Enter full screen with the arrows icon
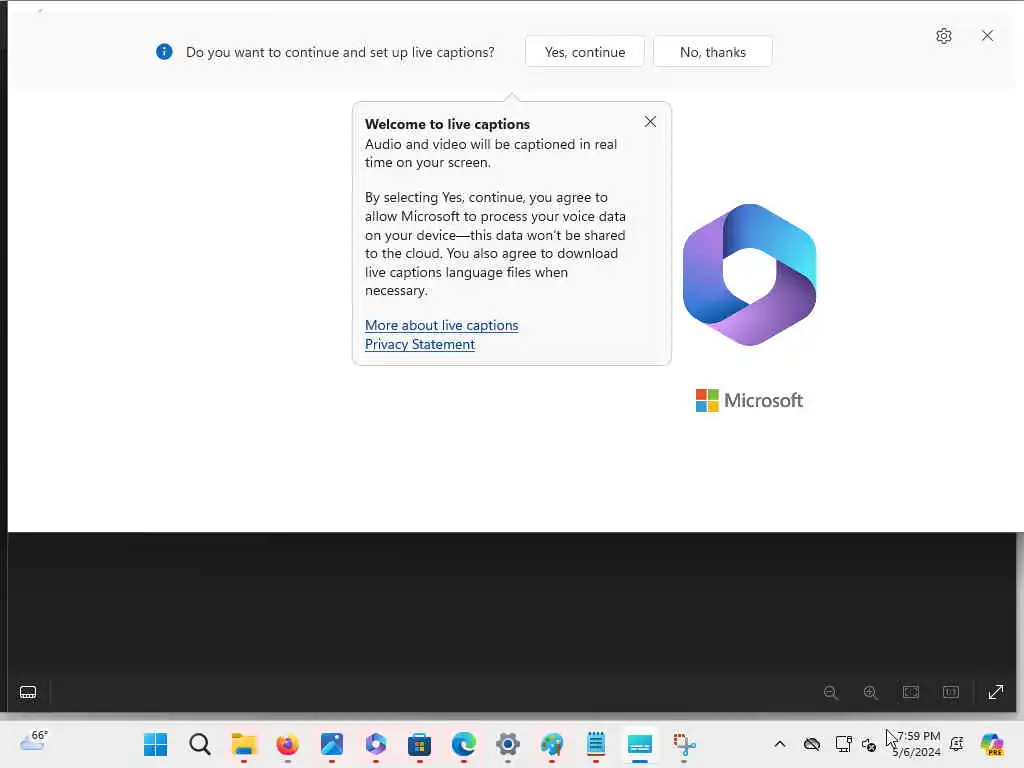The image size is (1024, 768). pyautogui.click(x=996, y=692)
